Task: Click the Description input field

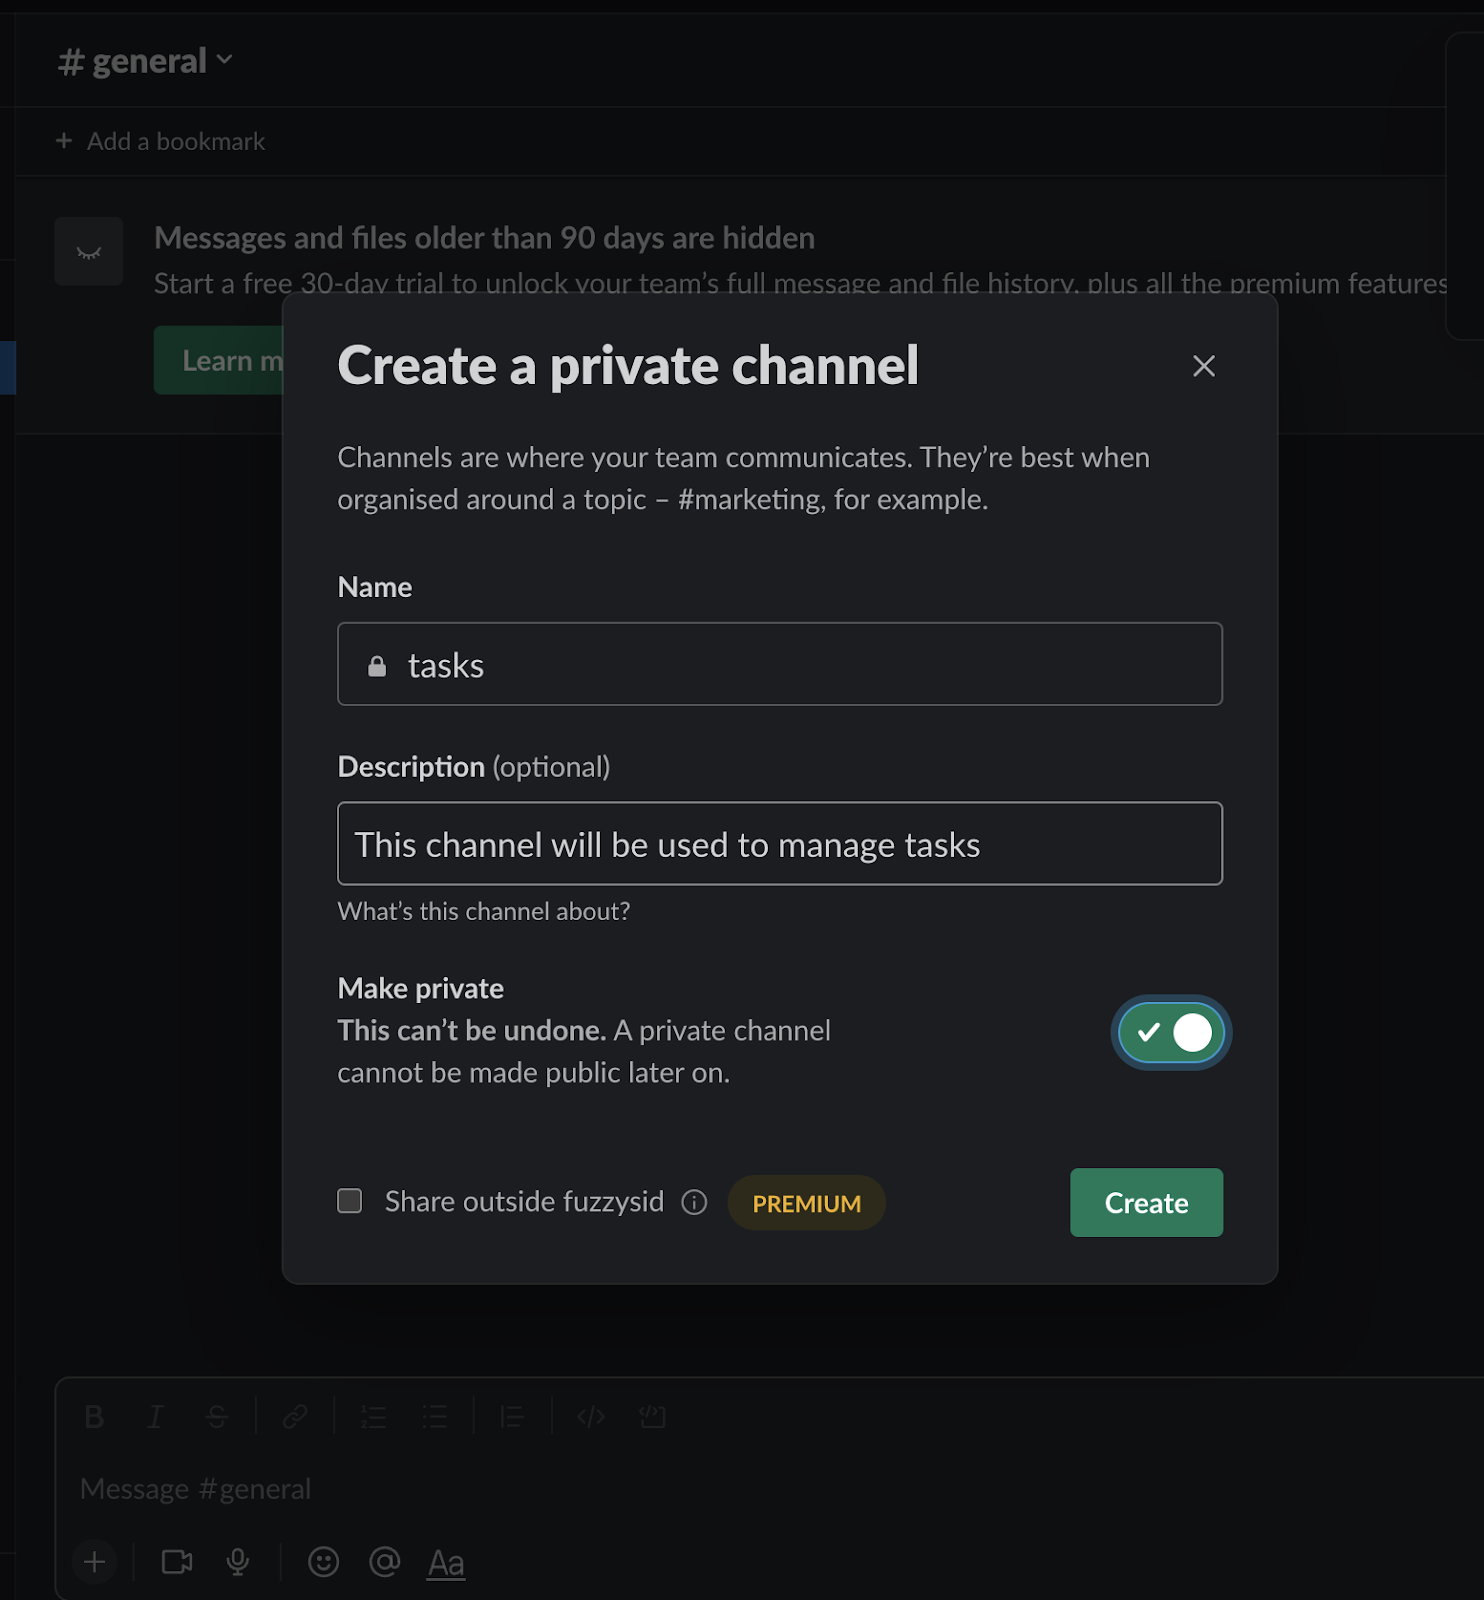Action: coord(780,843)
